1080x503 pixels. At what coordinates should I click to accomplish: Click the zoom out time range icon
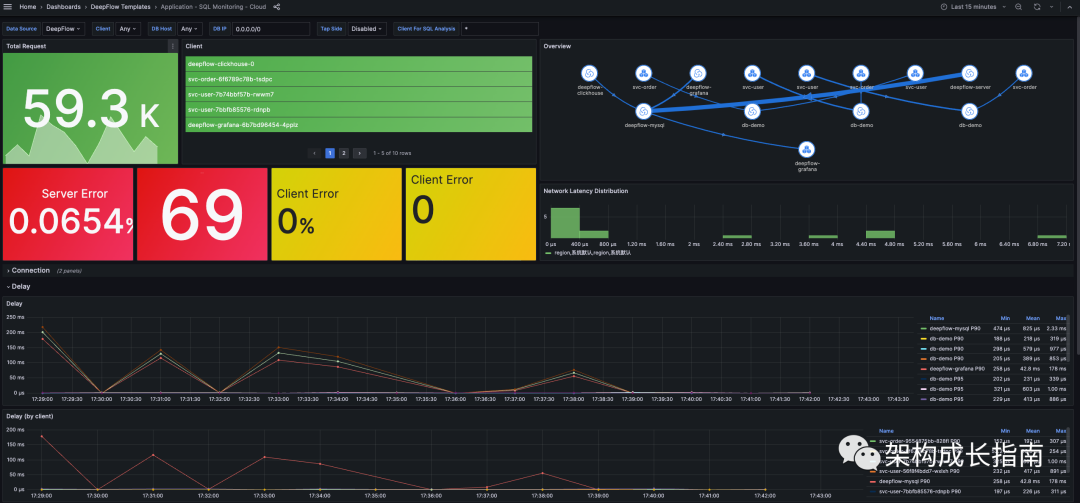tap(1018, 6)
